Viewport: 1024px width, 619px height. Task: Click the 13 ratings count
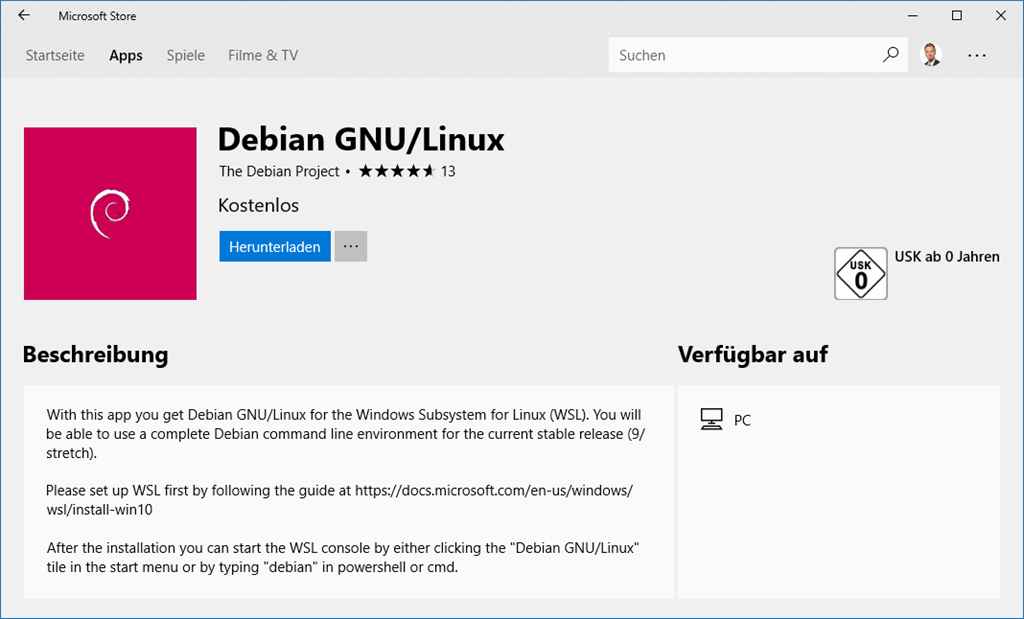[x=448, y=171]
